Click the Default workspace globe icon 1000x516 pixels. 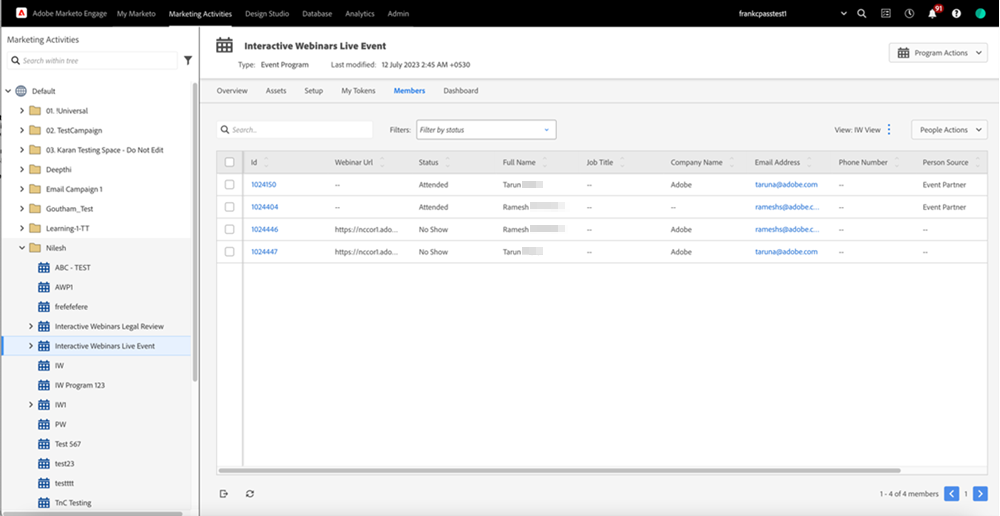coord(21,91)
